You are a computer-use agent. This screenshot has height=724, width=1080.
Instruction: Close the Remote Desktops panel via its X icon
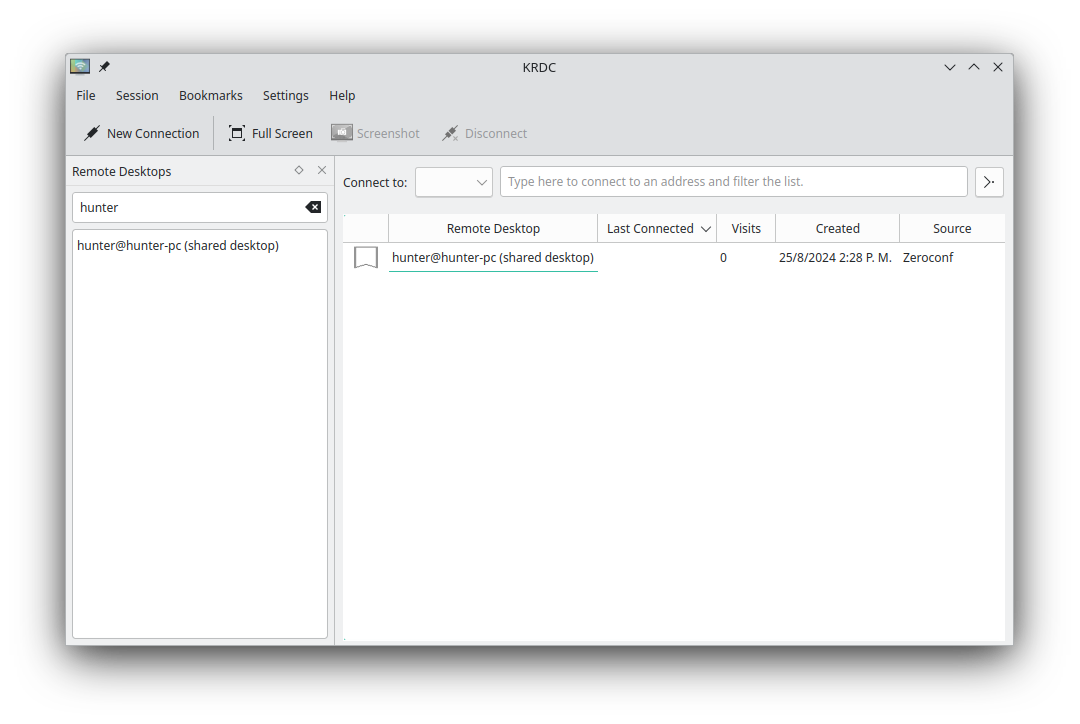[321, 170]
